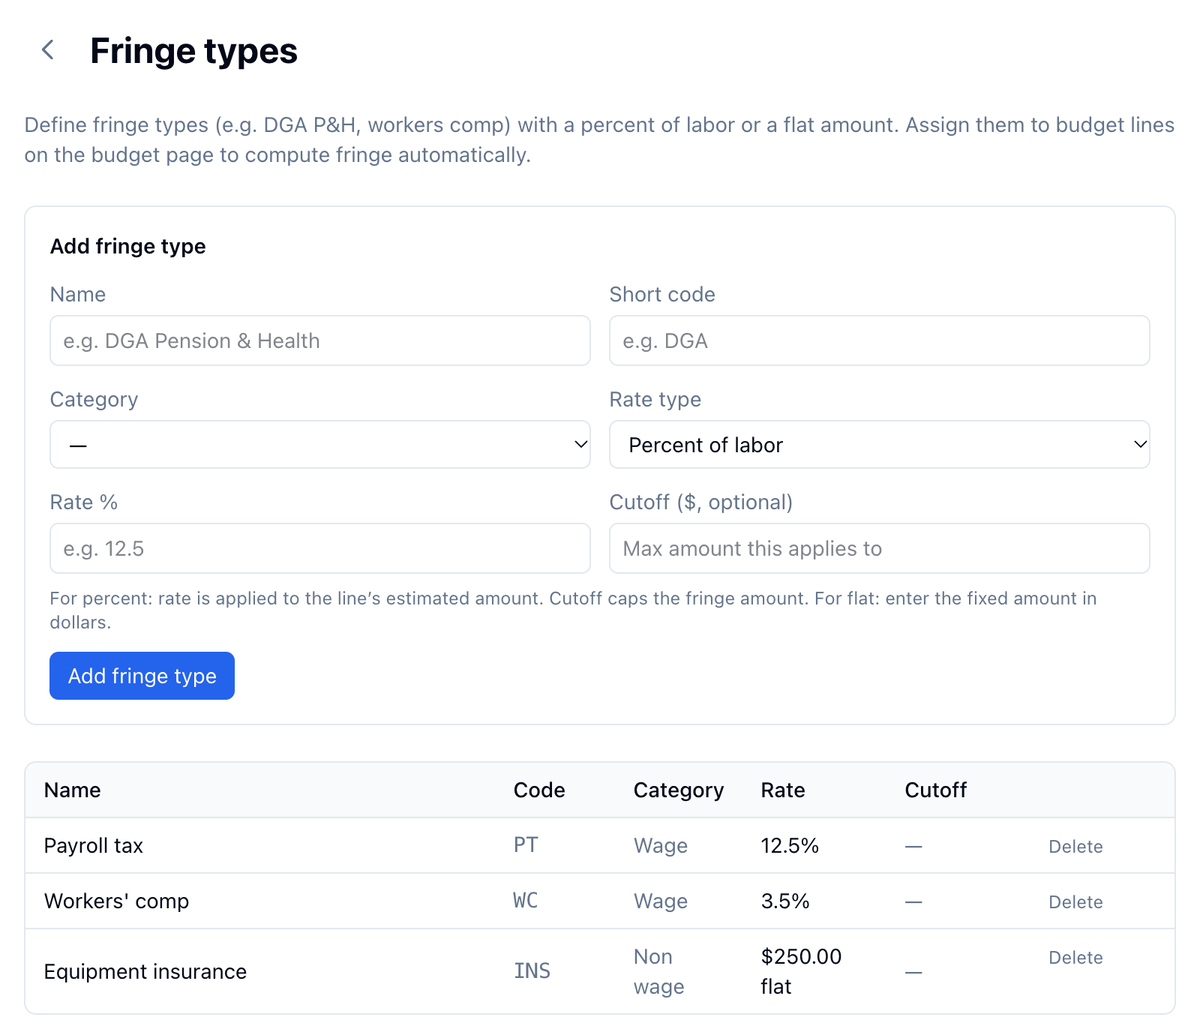Open the Rate type dropdown
This screenshot has width=1200, height=1035.
coord(879,444)
